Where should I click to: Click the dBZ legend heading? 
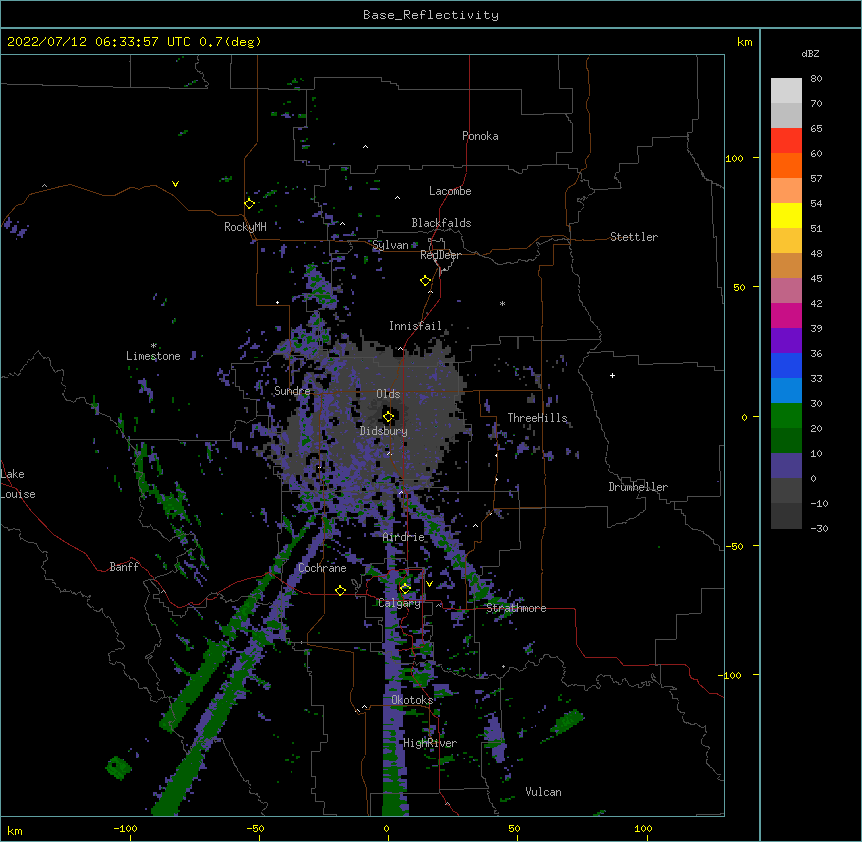[x=810, y=53]
